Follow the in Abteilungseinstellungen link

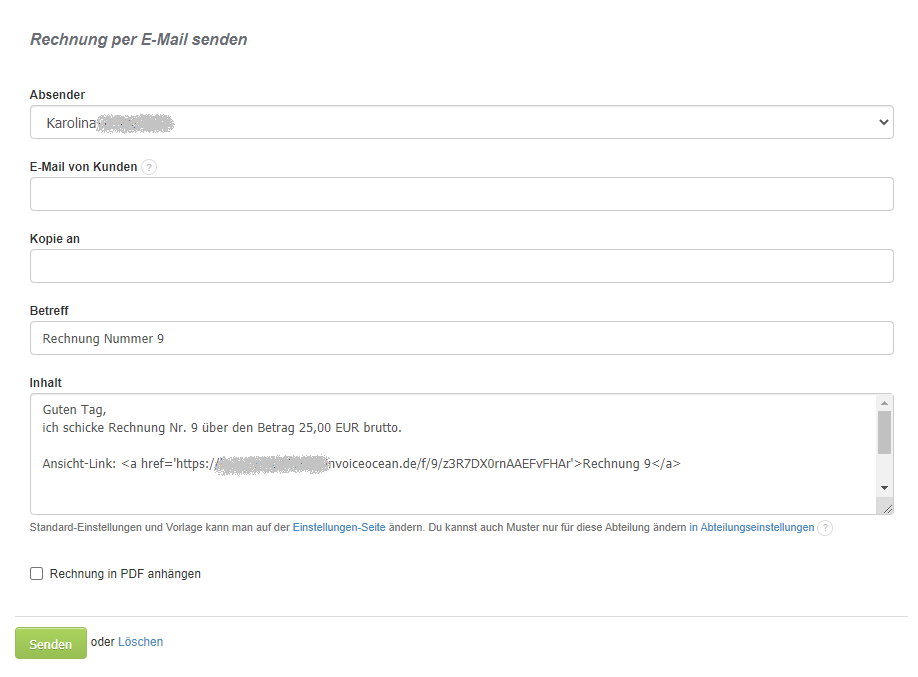pos(751,527)
